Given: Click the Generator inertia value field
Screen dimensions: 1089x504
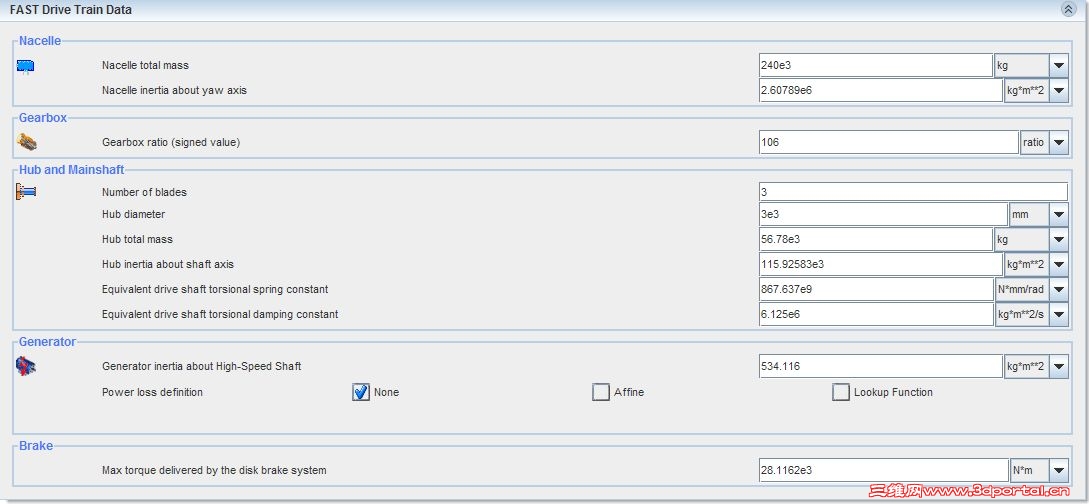Looking at the screenshot, I should click(881, 366).
